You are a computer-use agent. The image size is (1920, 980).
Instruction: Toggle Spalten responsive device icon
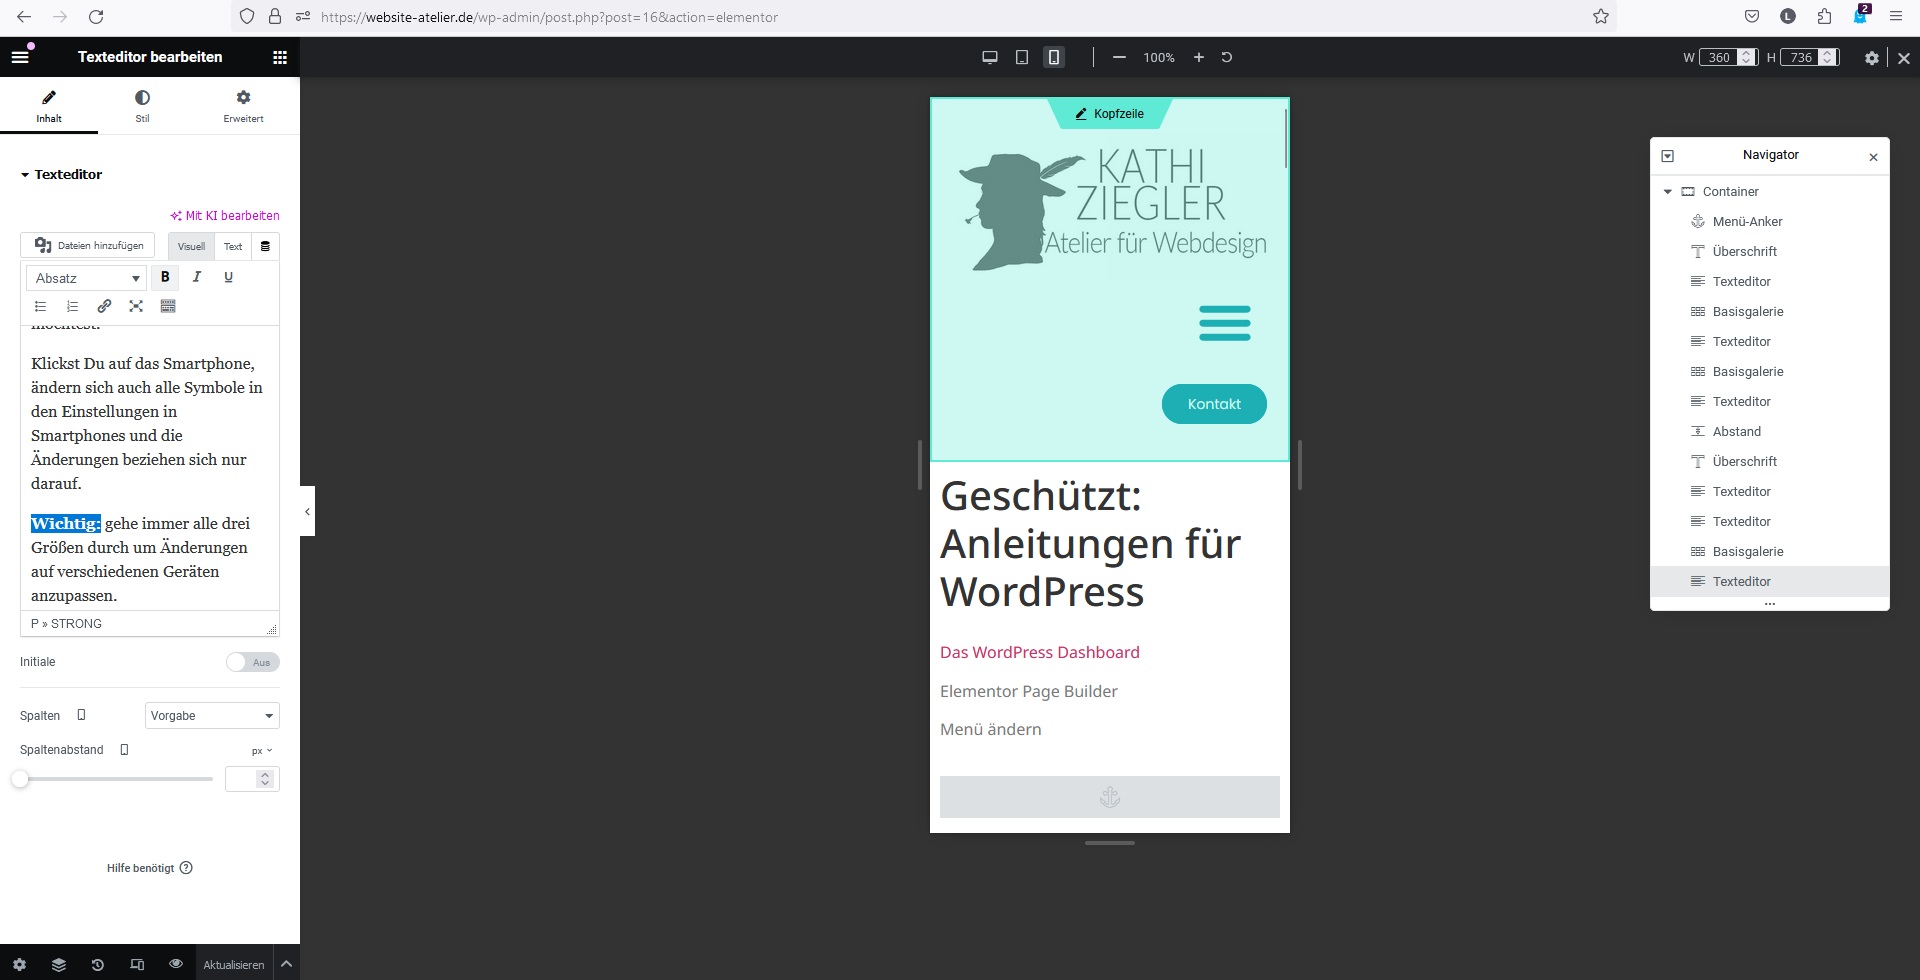pos(81,715)
